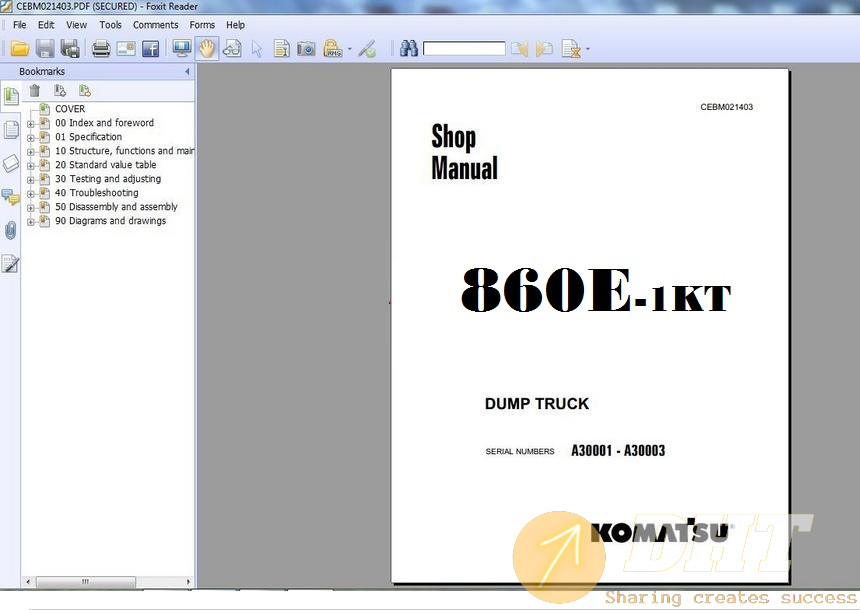Click the Save floppy disk icon

[45, 49]
